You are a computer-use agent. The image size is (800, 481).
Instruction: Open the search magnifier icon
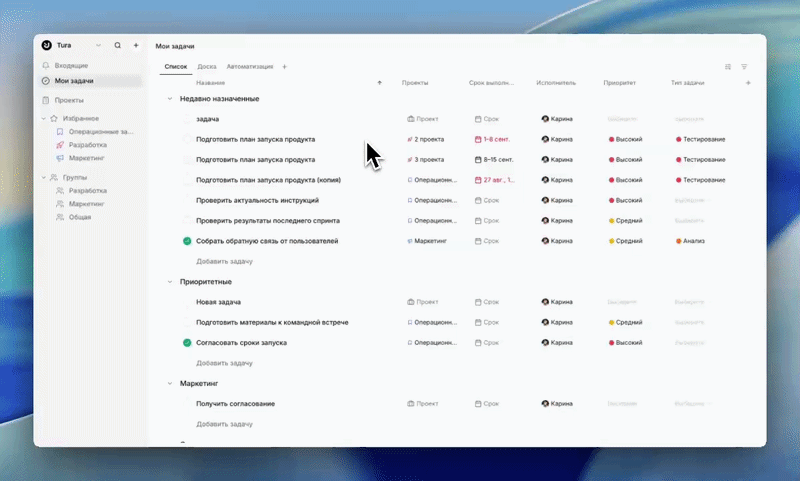[117, 45]
